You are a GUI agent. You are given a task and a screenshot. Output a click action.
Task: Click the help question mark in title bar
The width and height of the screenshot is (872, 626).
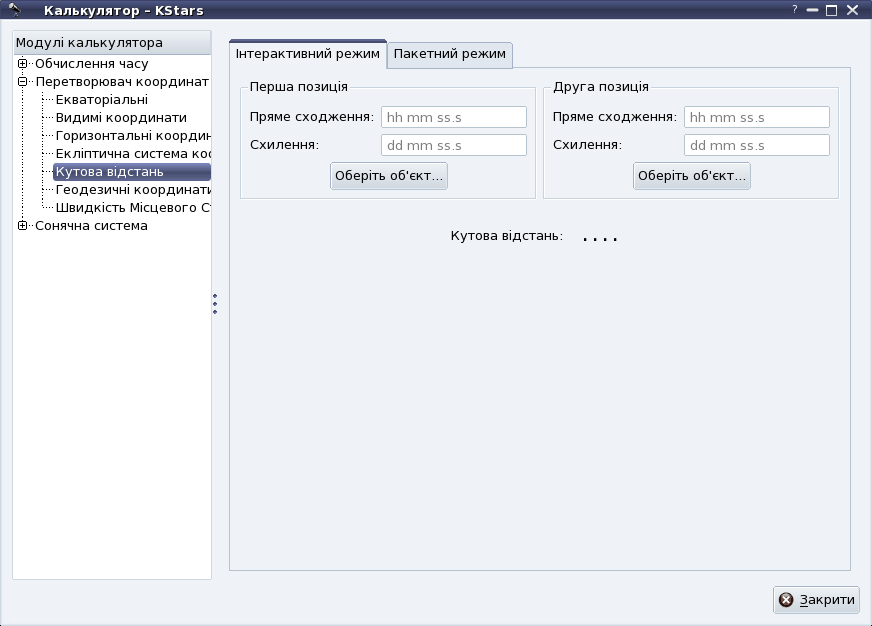[795, 10]
